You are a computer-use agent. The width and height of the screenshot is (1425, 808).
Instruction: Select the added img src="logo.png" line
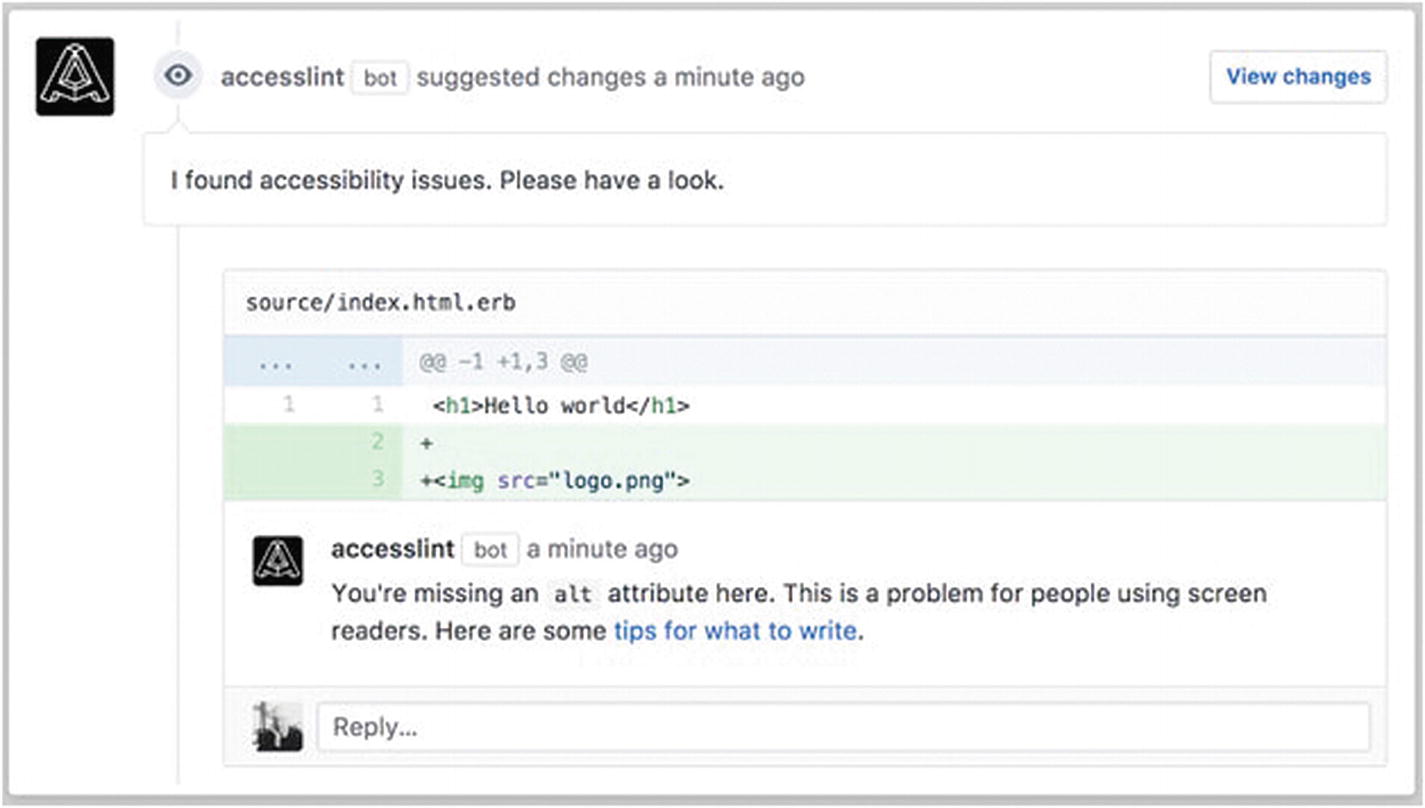point(555,481)
